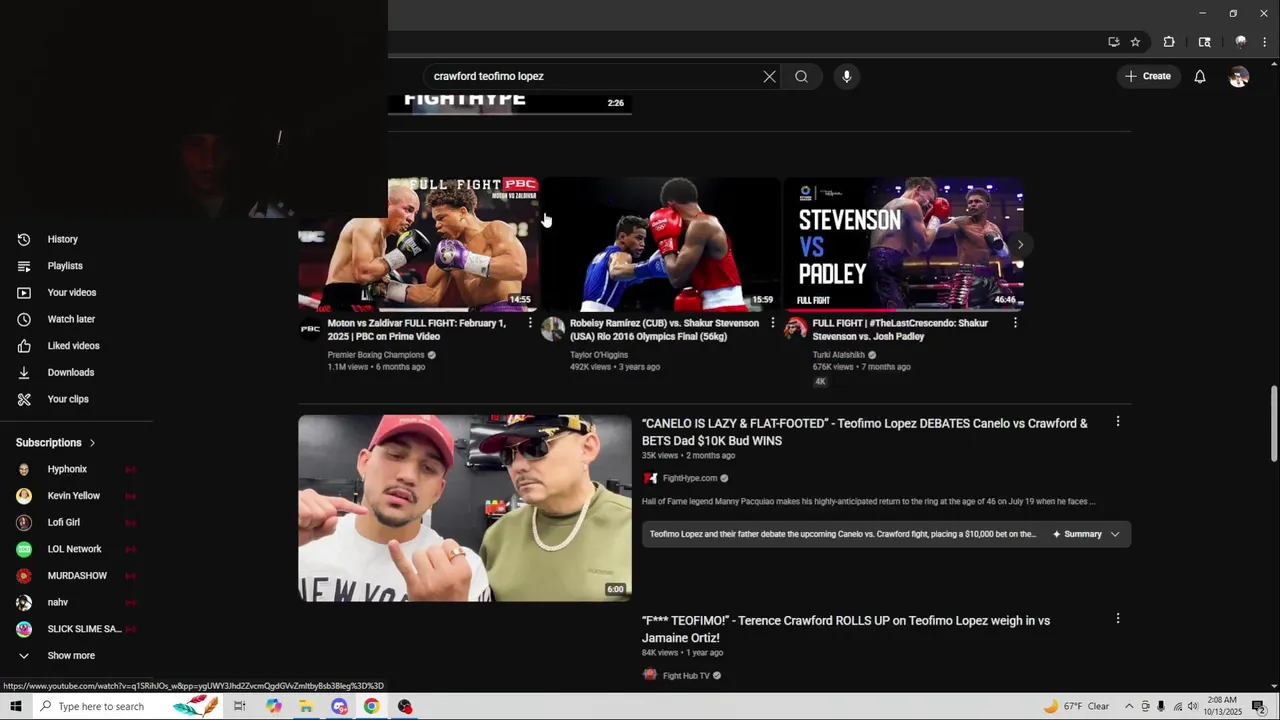Open Chrome extensions puzzle icon
This screenshot has height=720, width=1280.
tap(1169, 42)
